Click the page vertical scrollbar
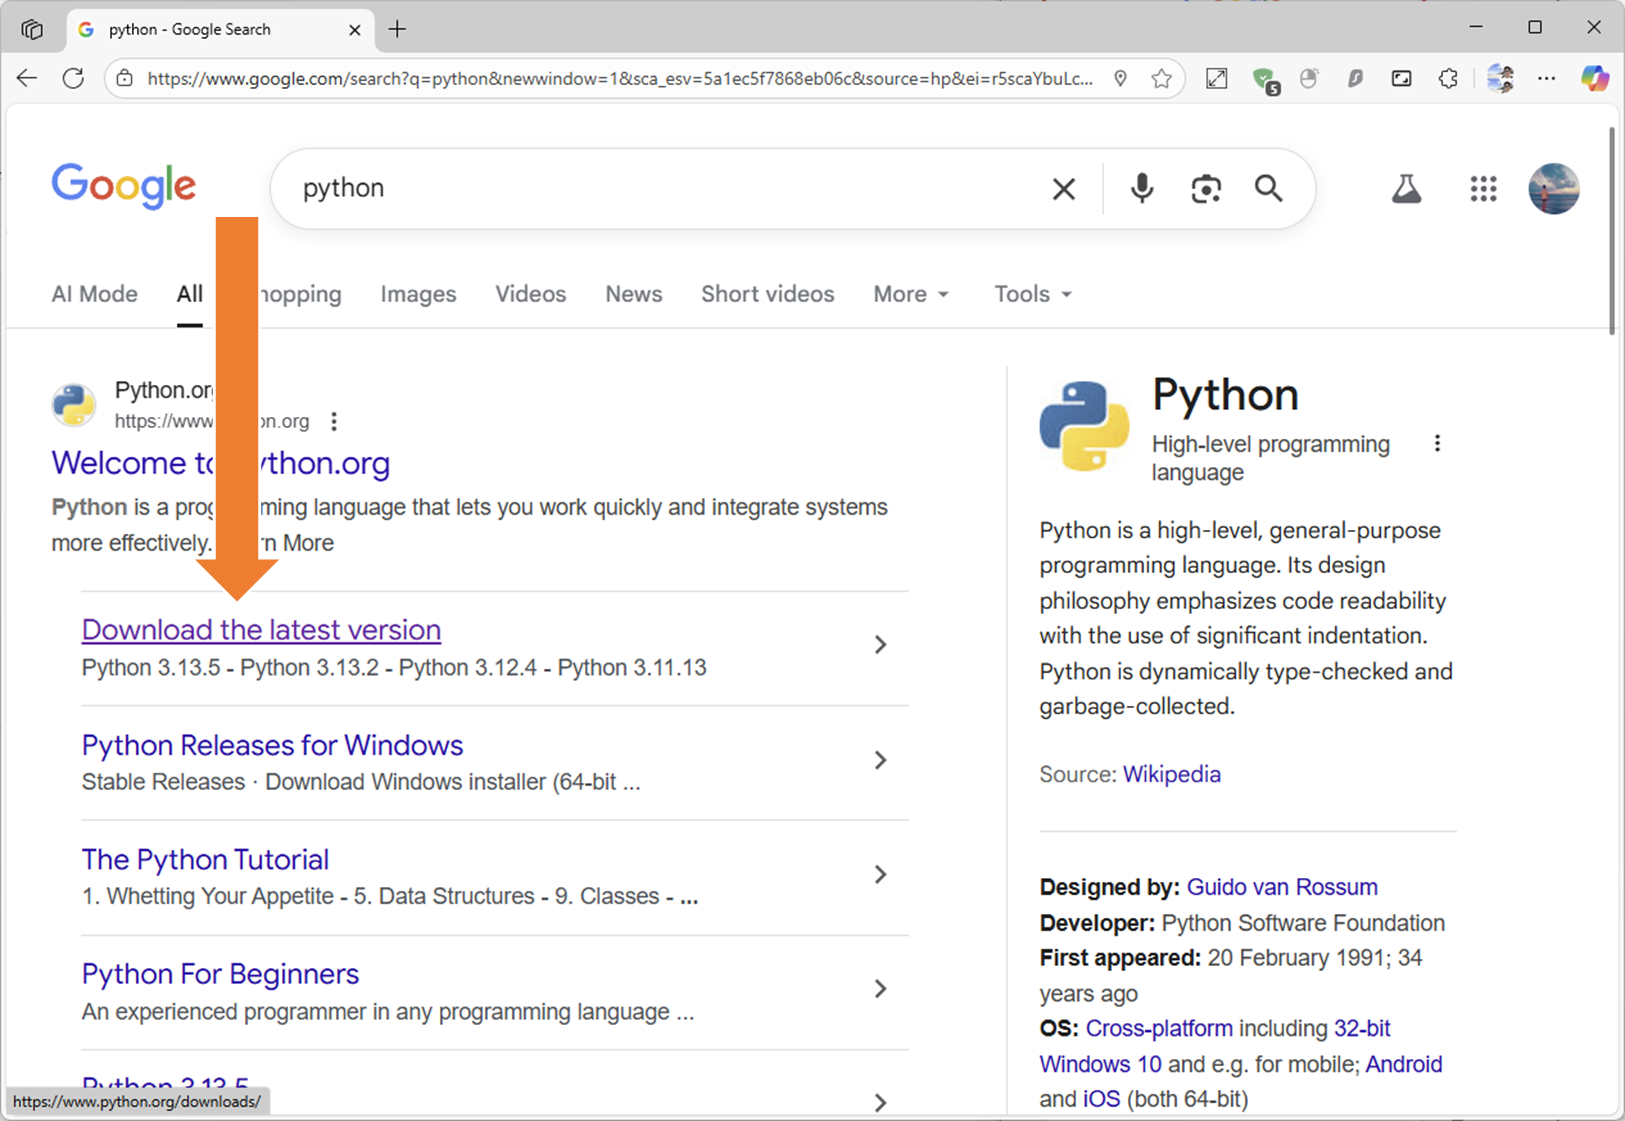This screenshot has width=1625, height=1121. tap(1611, 232)
